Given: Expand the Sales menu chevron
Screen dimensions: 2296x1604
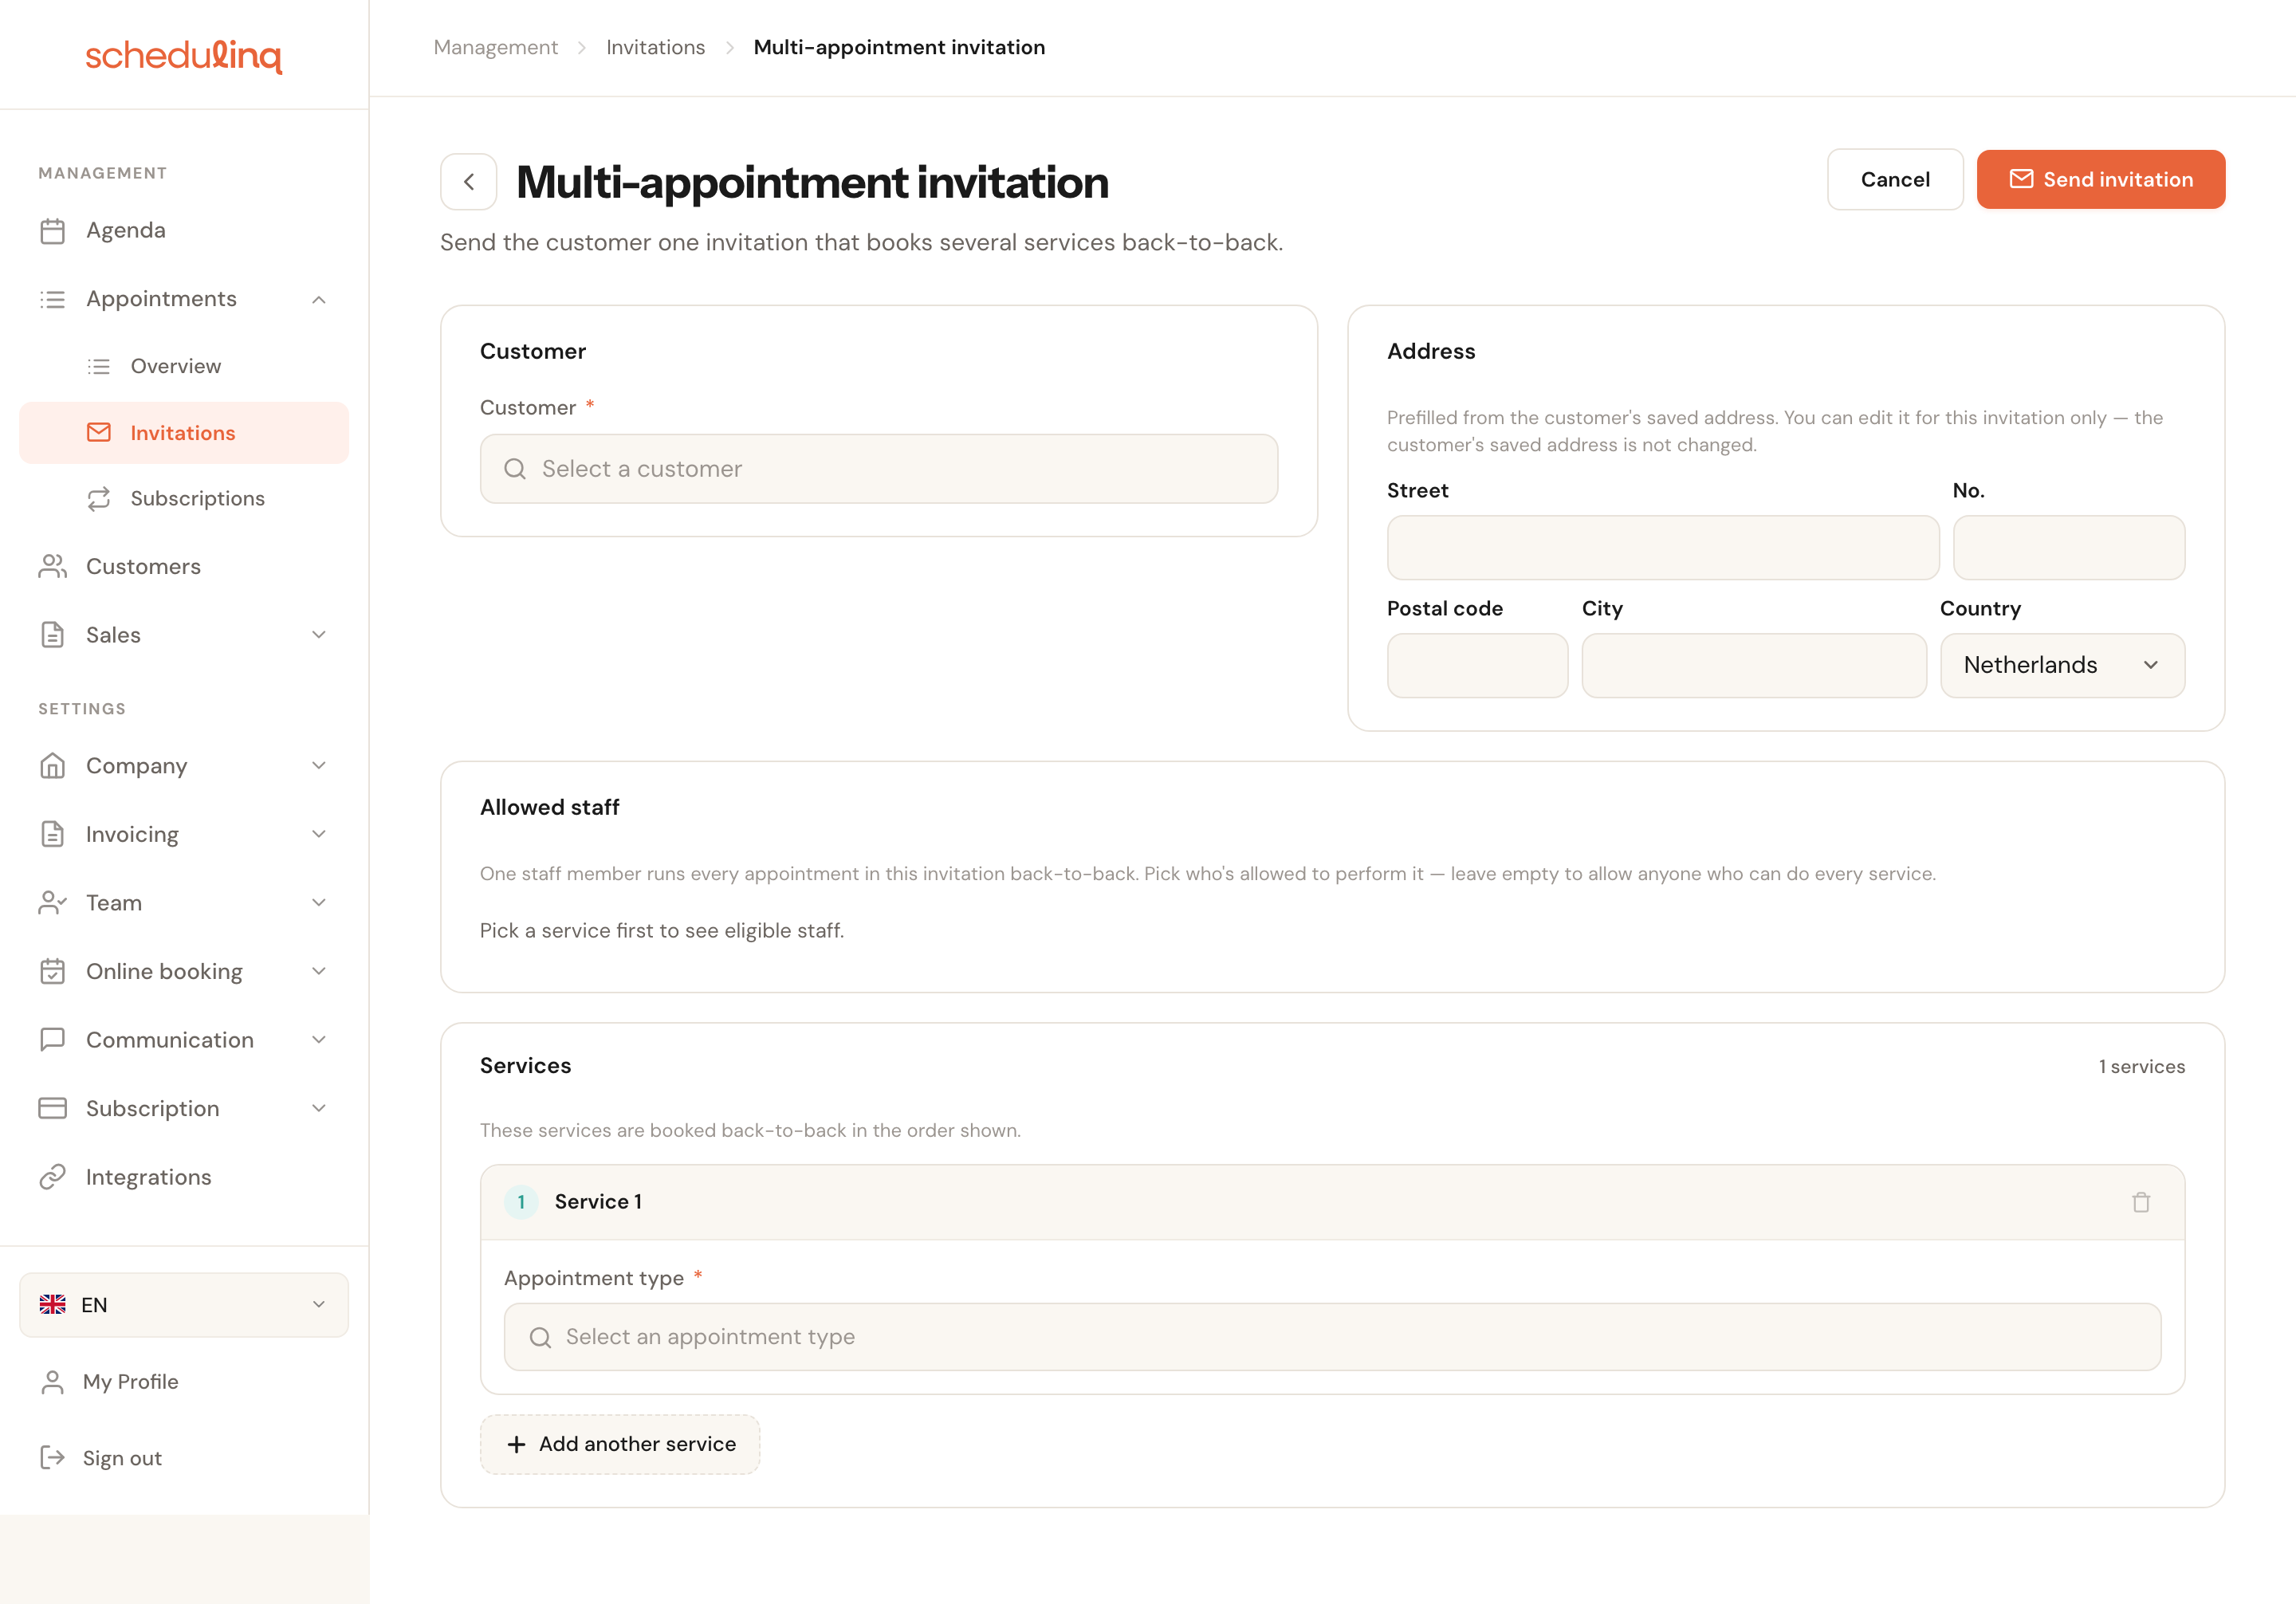Looking at the screenshot, I should (x=319, y=635).
